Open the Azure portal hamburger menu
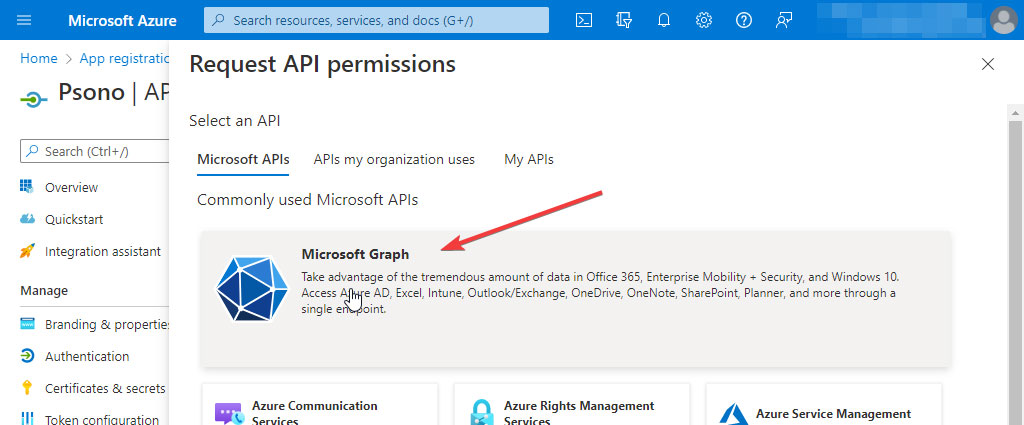This screenshot has width=1024, height=425. pyautogui.click(x=24, y=20)
